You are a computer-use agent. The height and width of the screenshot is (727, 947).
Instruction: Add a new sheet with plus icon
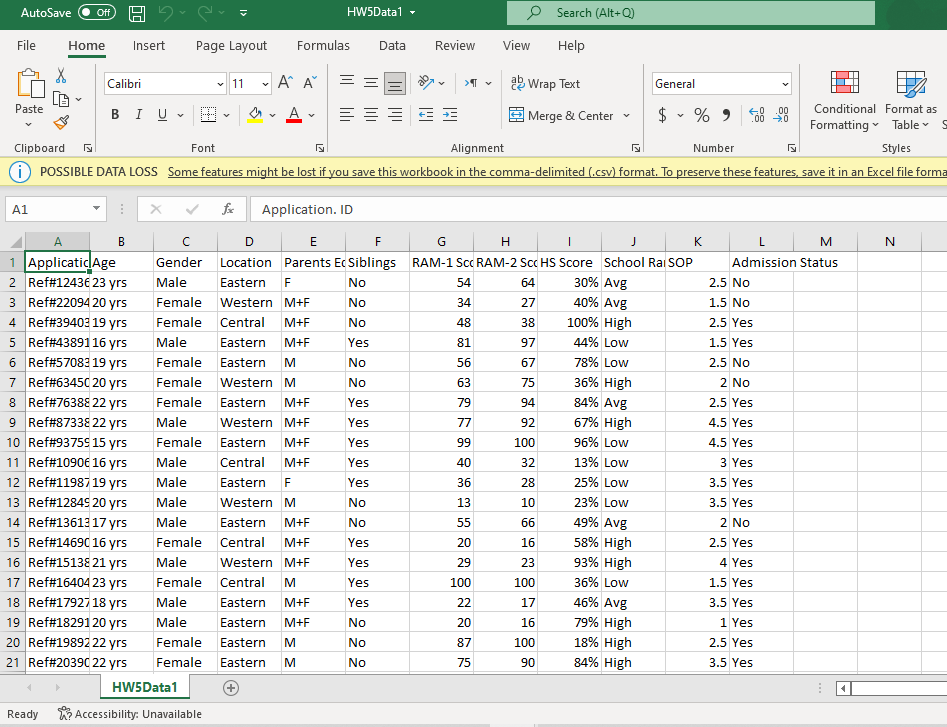231,688
